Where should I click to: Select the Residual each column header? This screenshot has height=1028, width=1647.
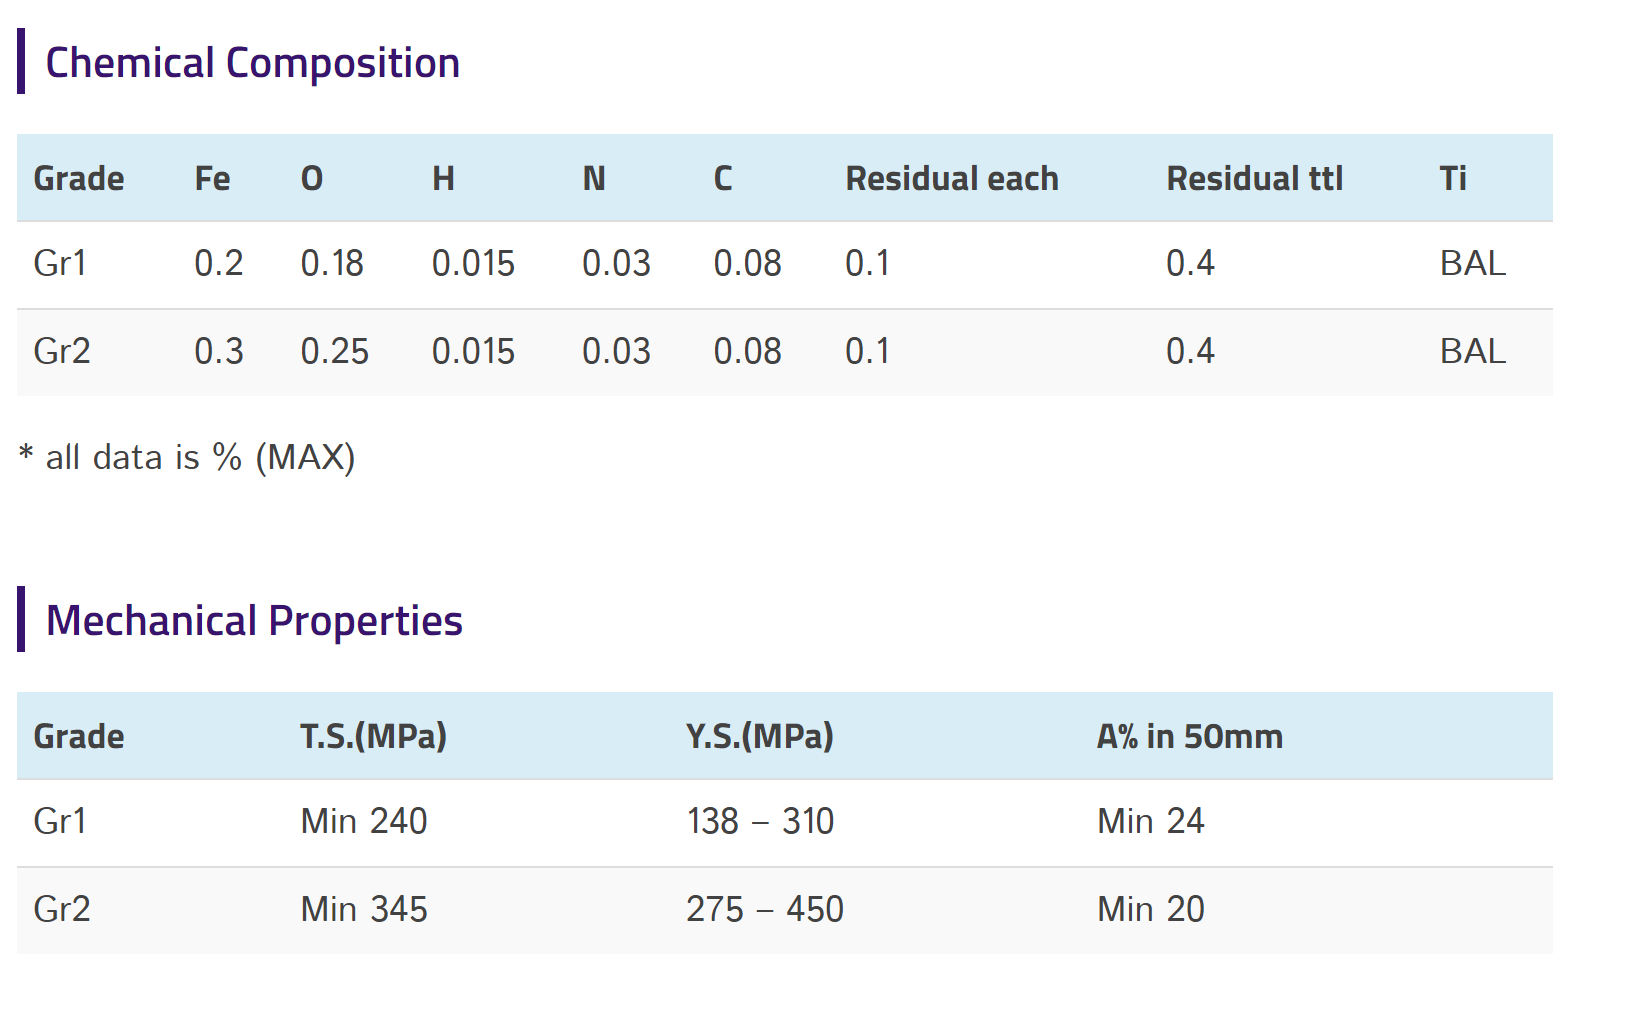952,179
